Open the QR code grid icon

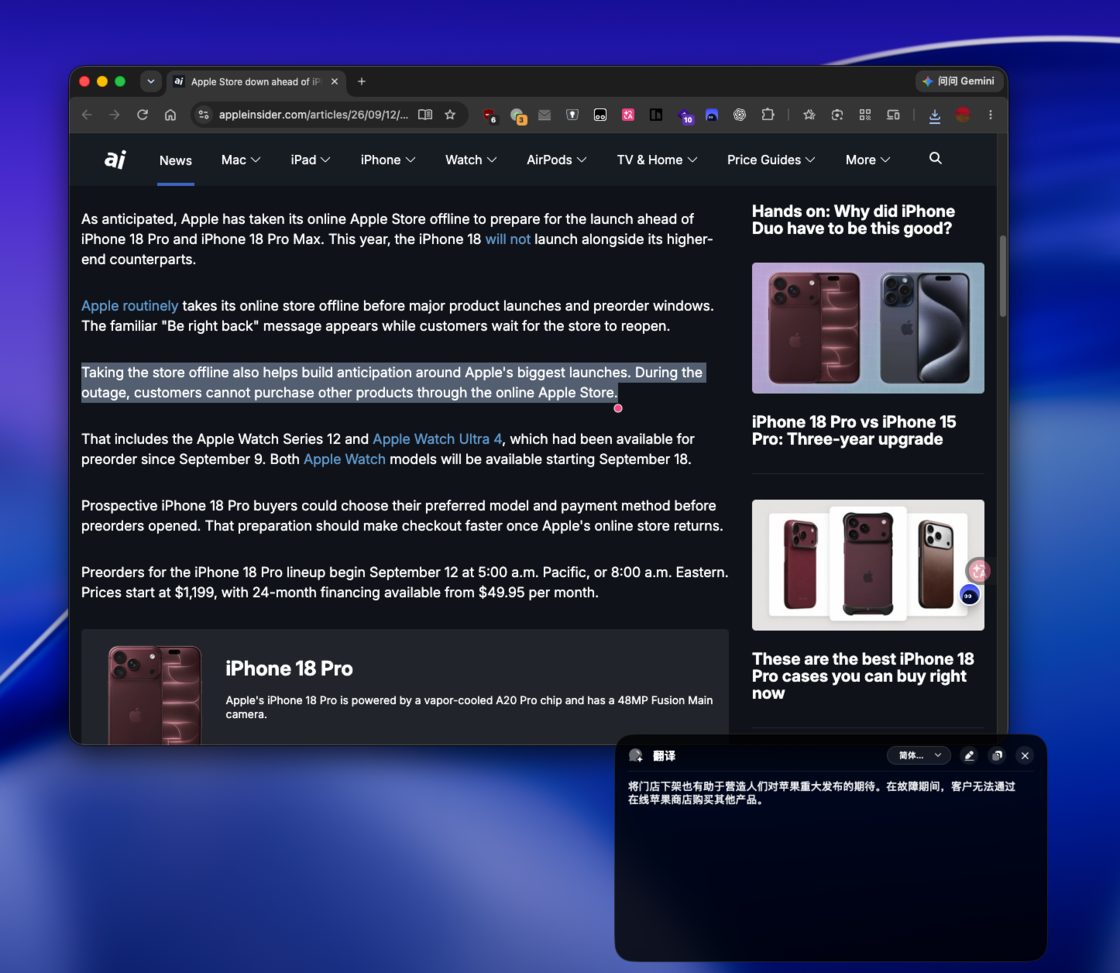865,114
